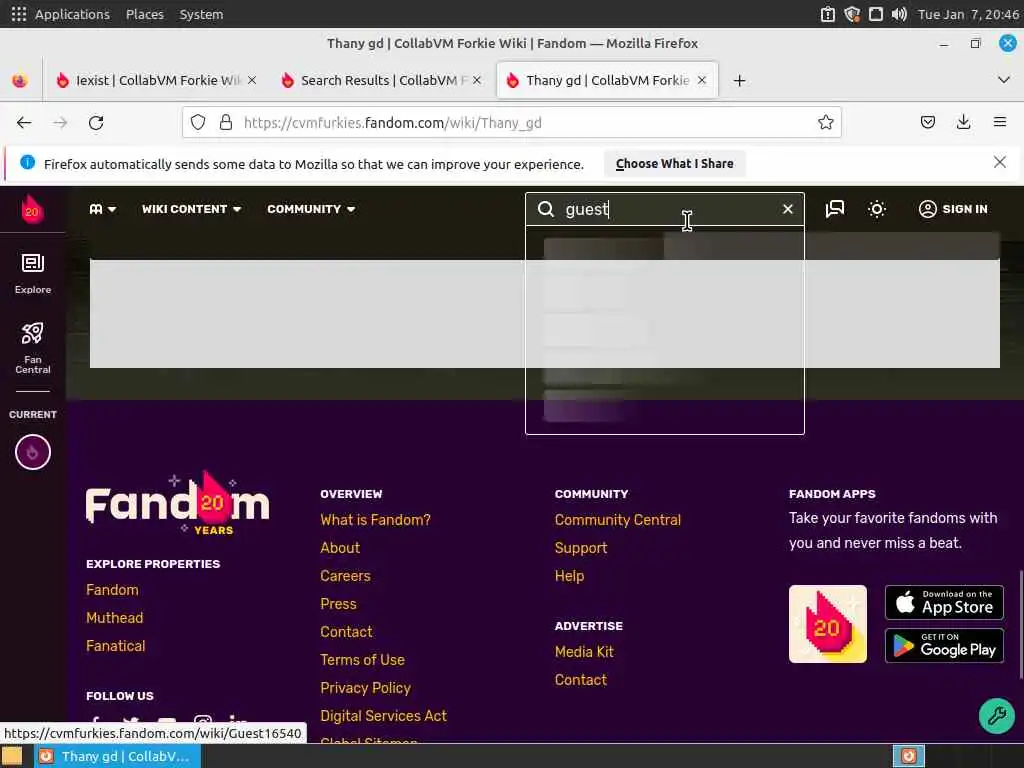This screenshot has width=1024, height=768.
Task: Open Terms of Use link
Action: tap(362, 660)
